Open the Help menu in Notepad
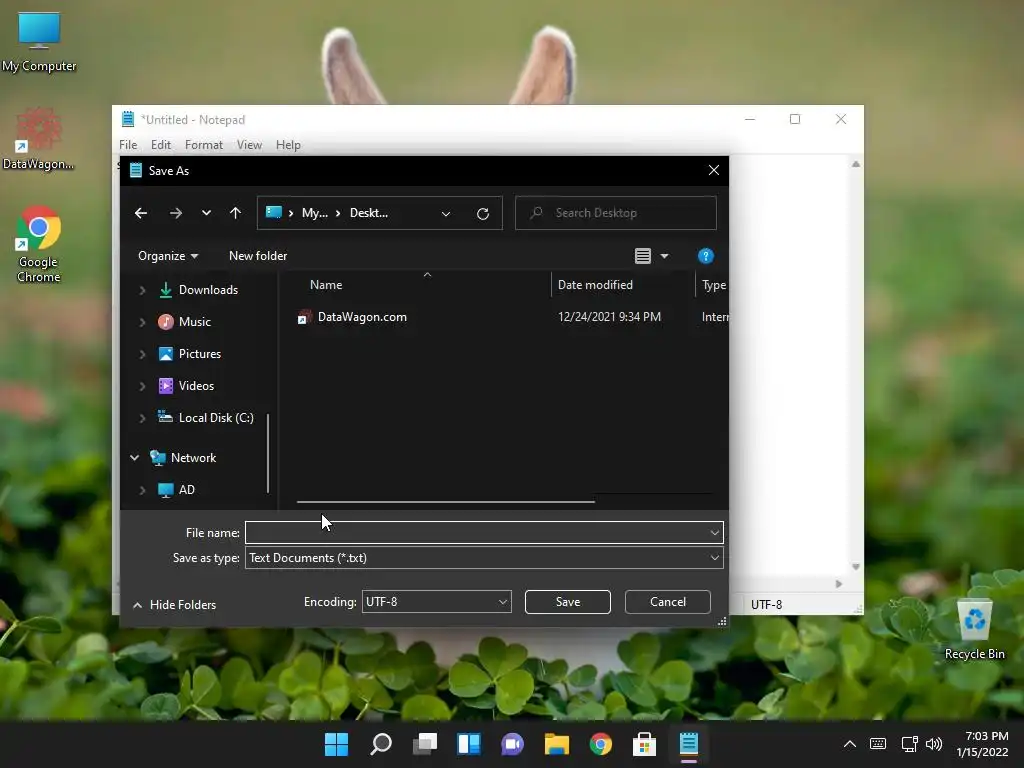 tap(288, 145)
